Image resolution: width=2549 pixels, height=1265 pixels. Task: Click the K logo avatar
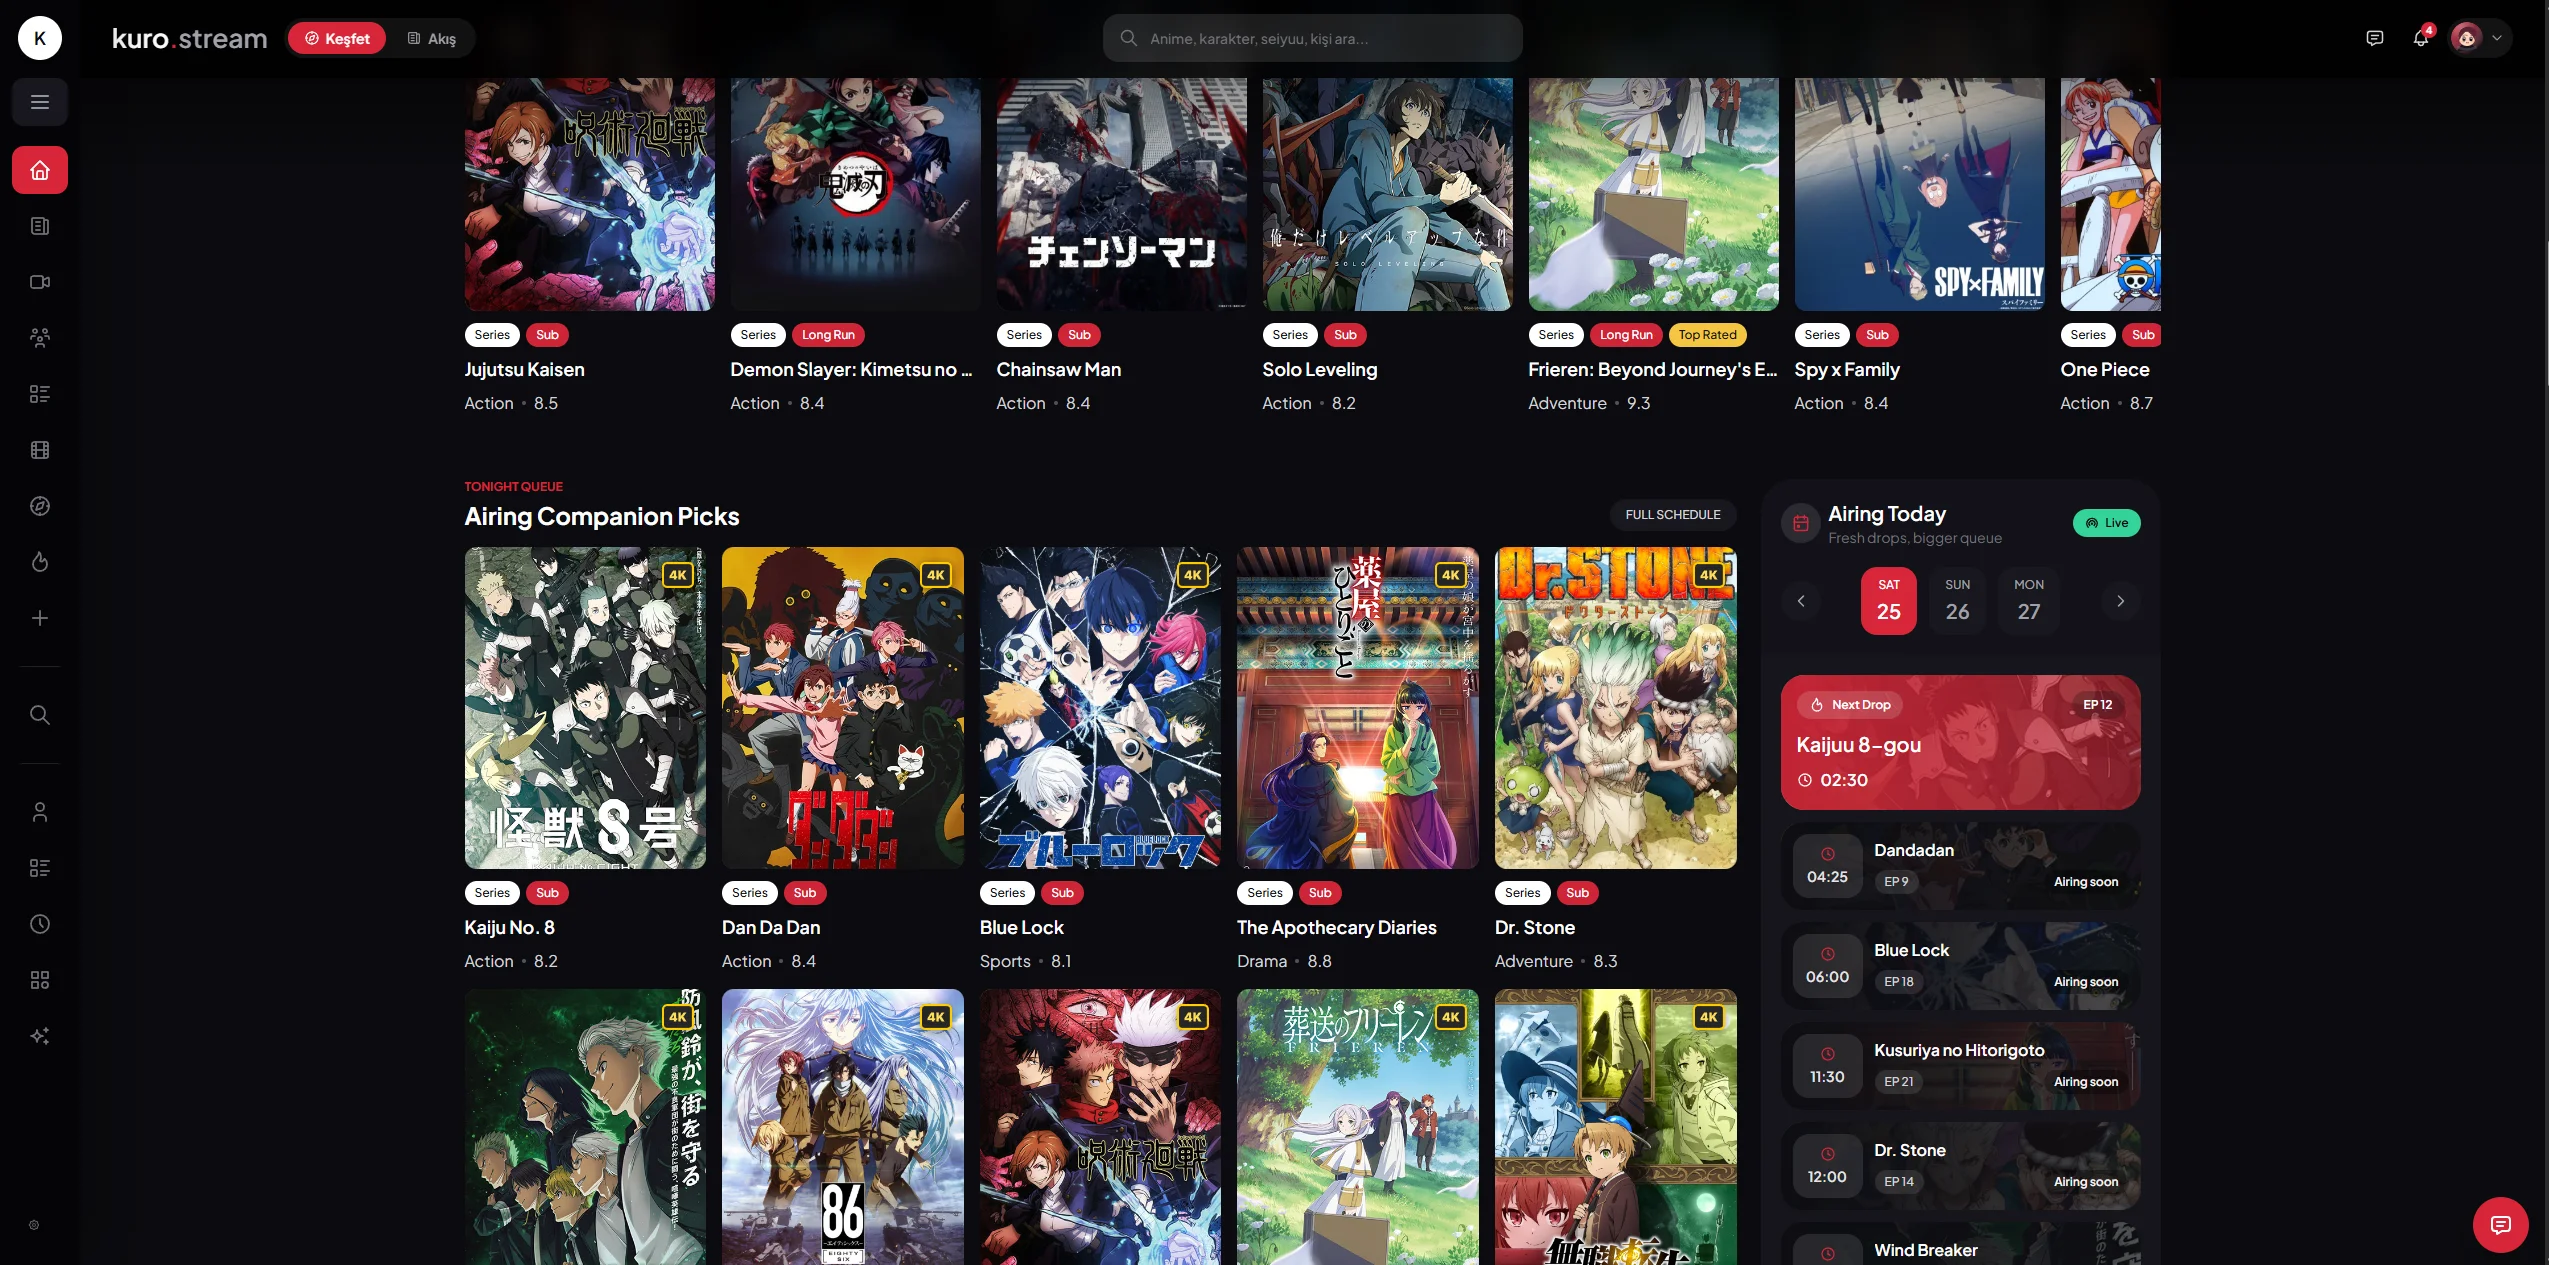(x=40, y=38)
